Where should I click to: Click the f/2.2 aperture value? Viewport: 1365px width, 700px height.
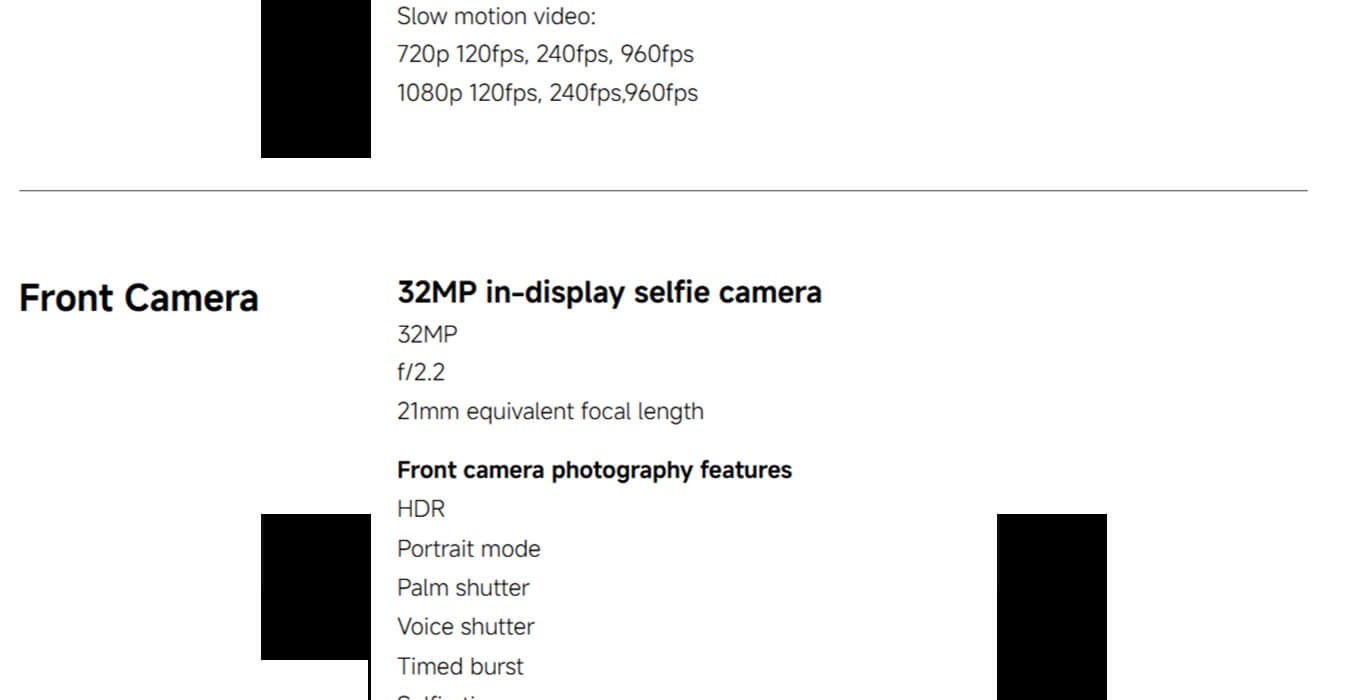[421, 373]
